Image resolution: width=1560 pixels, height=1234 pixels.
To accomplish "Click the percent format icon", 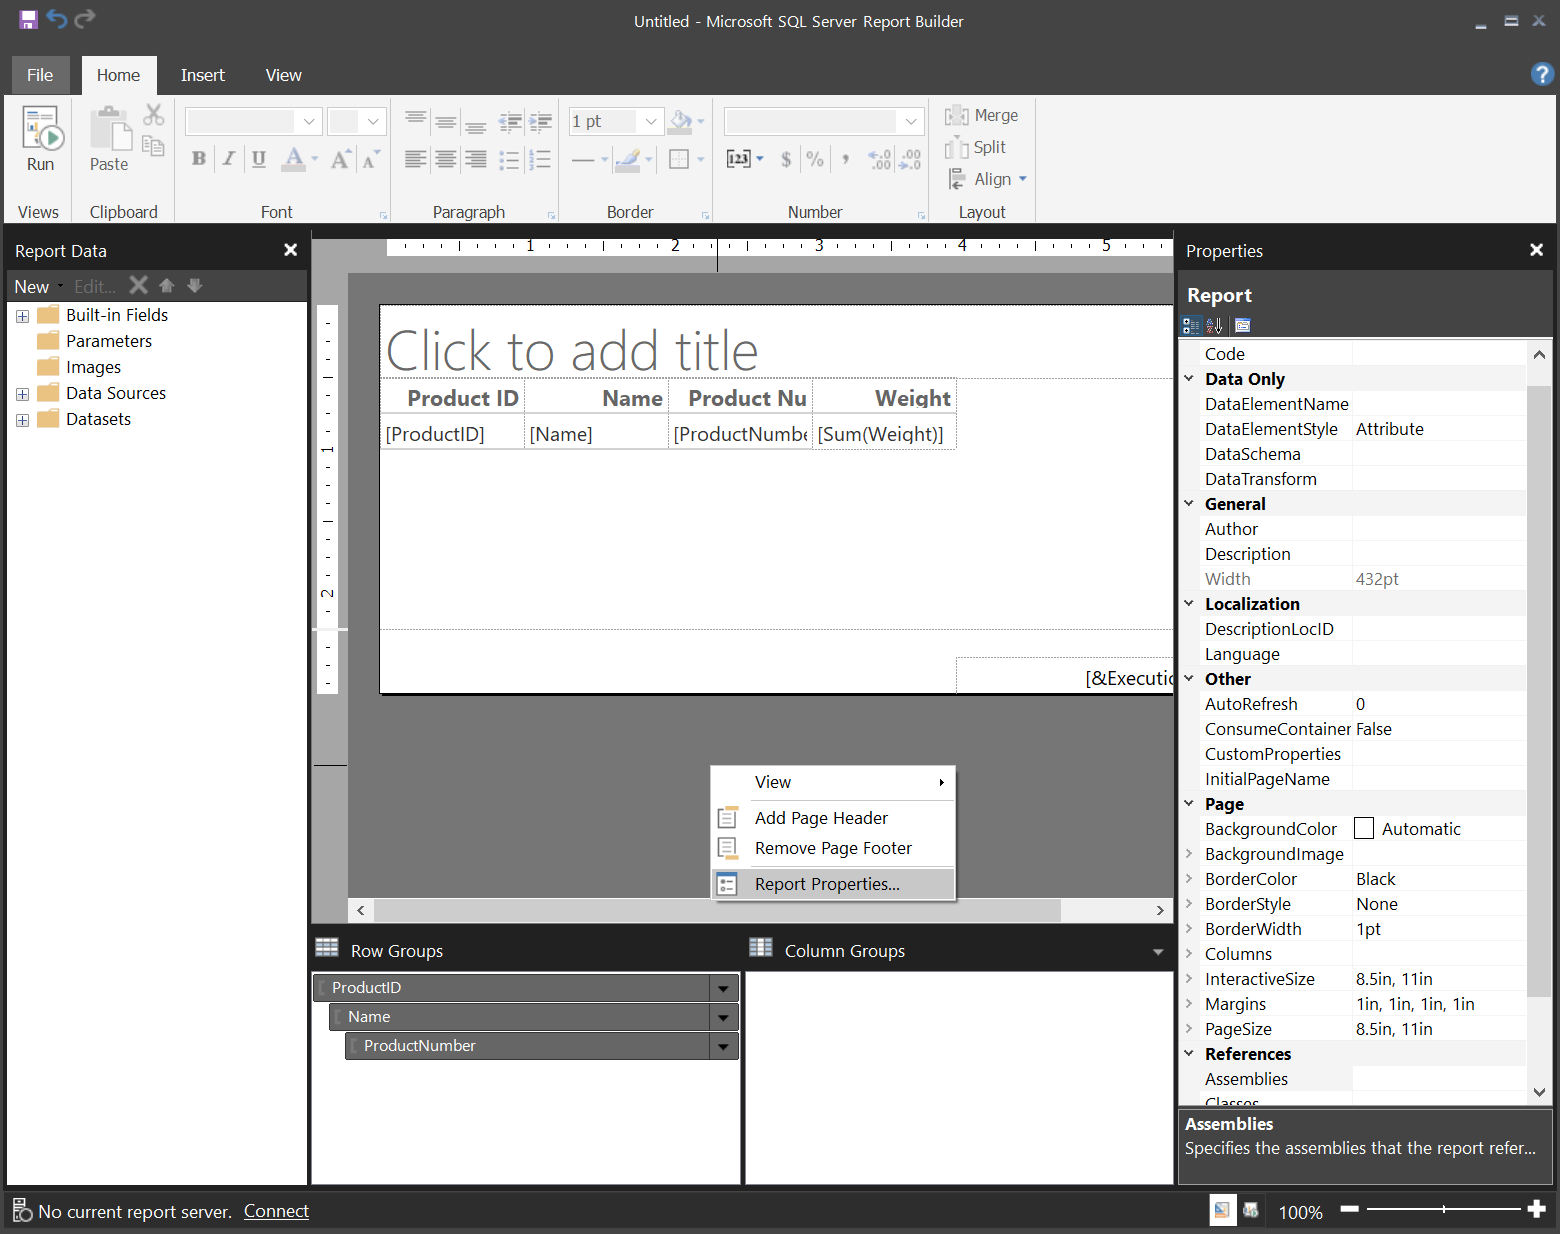I will click(815, 159).
